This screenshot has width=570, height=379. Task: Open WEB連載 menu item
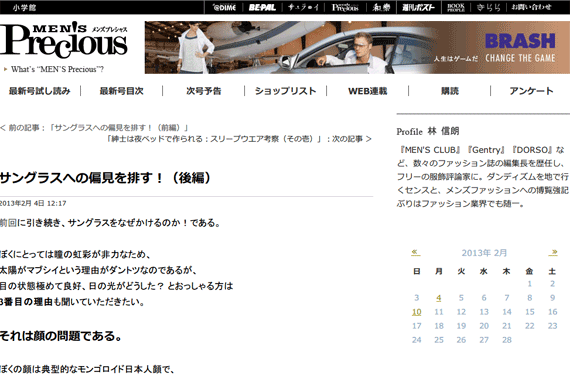[368, 91]
